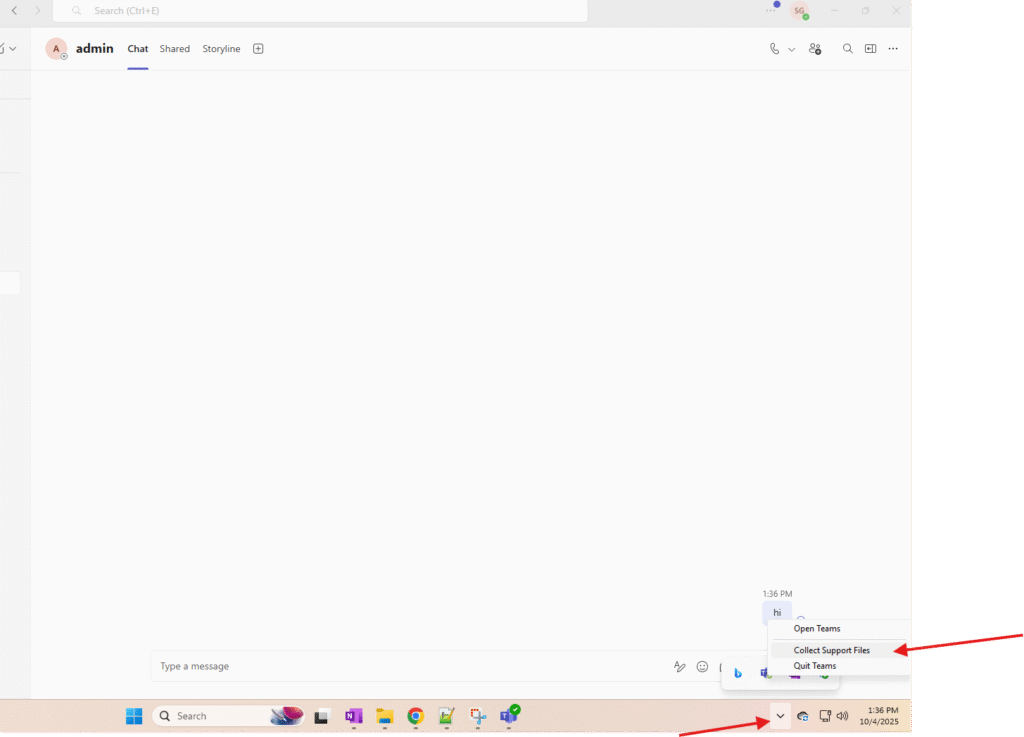Image resolution: width=1024 pixels, height=737 pixels.
Task: Click Quit Teams in context menu
Action: click(814, 666)
